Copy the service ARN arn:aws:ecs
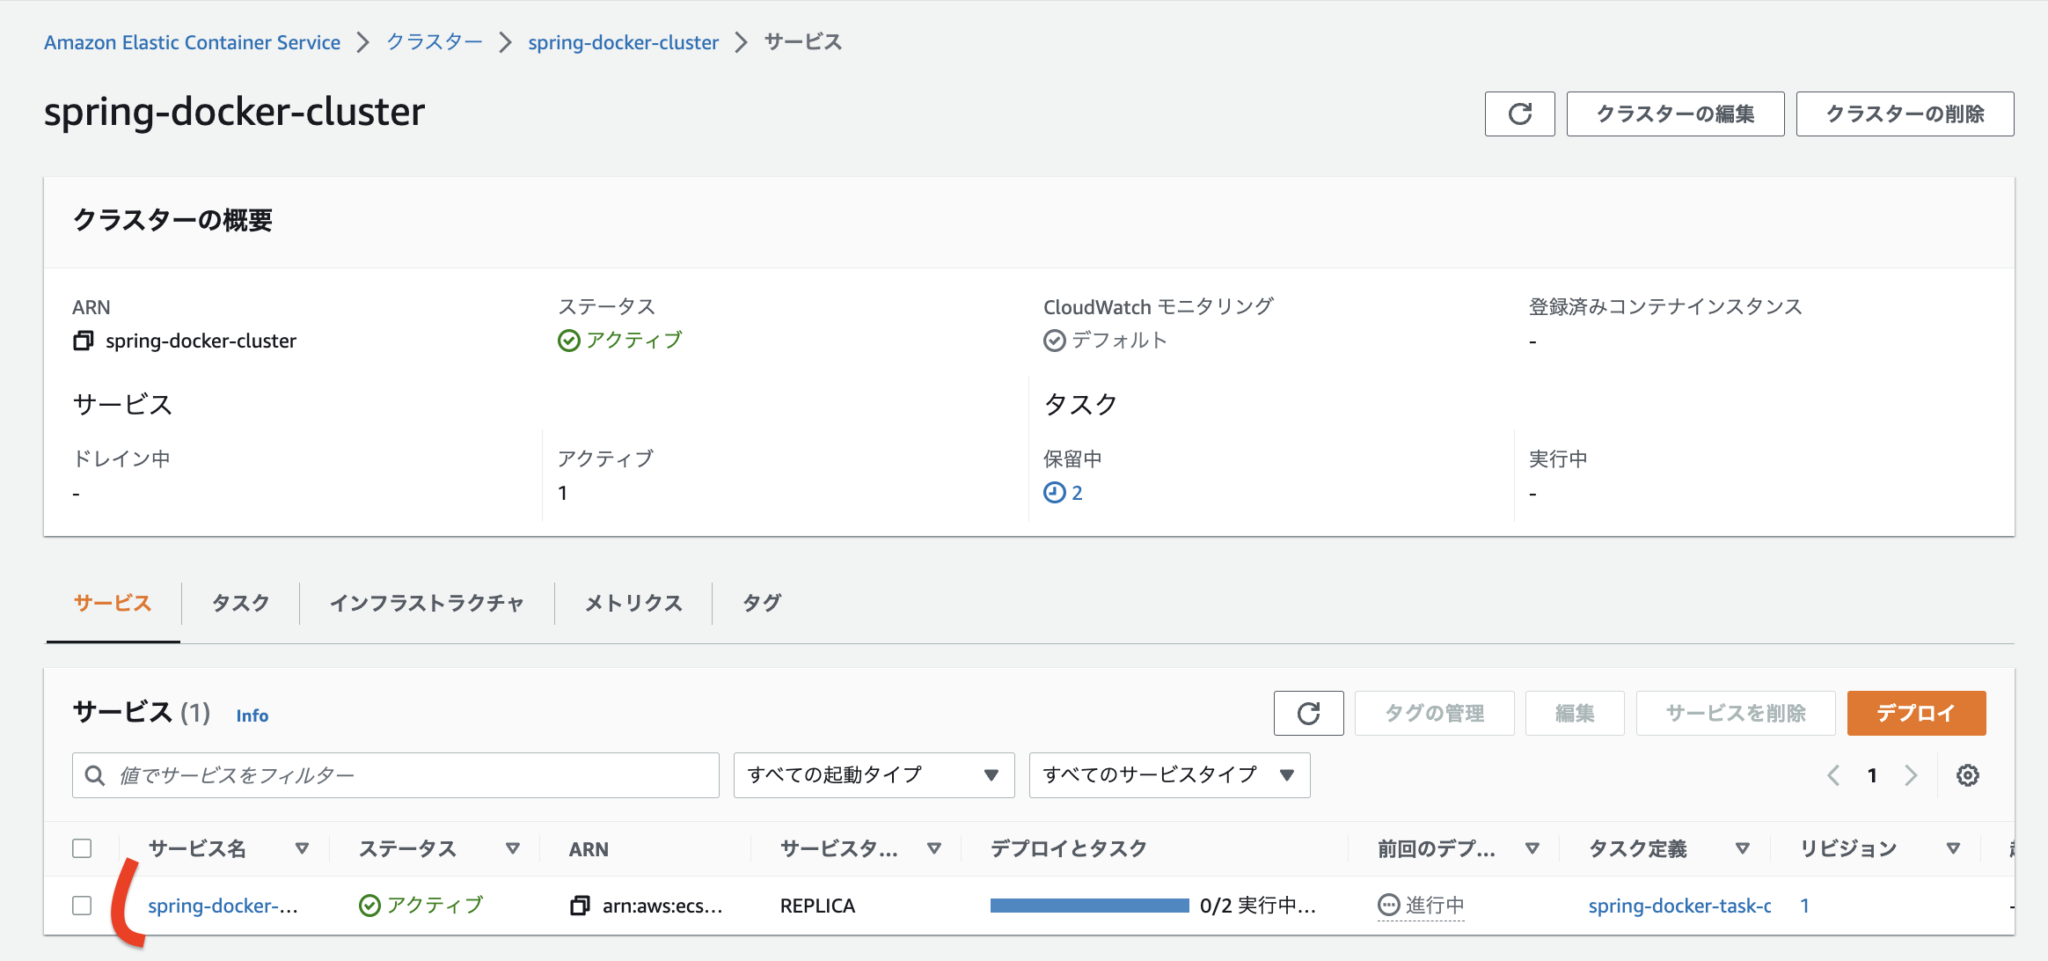The image size is (2048, 961). (580, 905)
